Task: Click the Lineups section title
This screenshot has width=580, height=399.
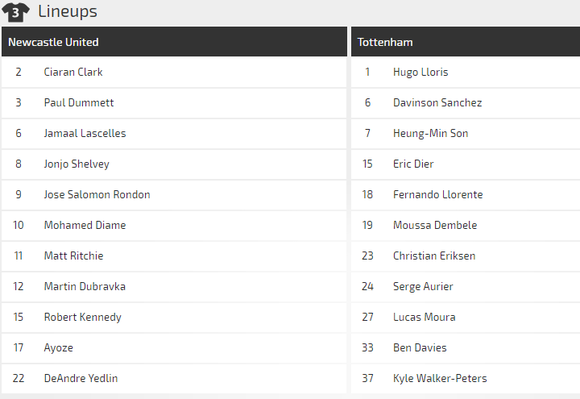Action: pyautogui.click(x=68, y=11)
